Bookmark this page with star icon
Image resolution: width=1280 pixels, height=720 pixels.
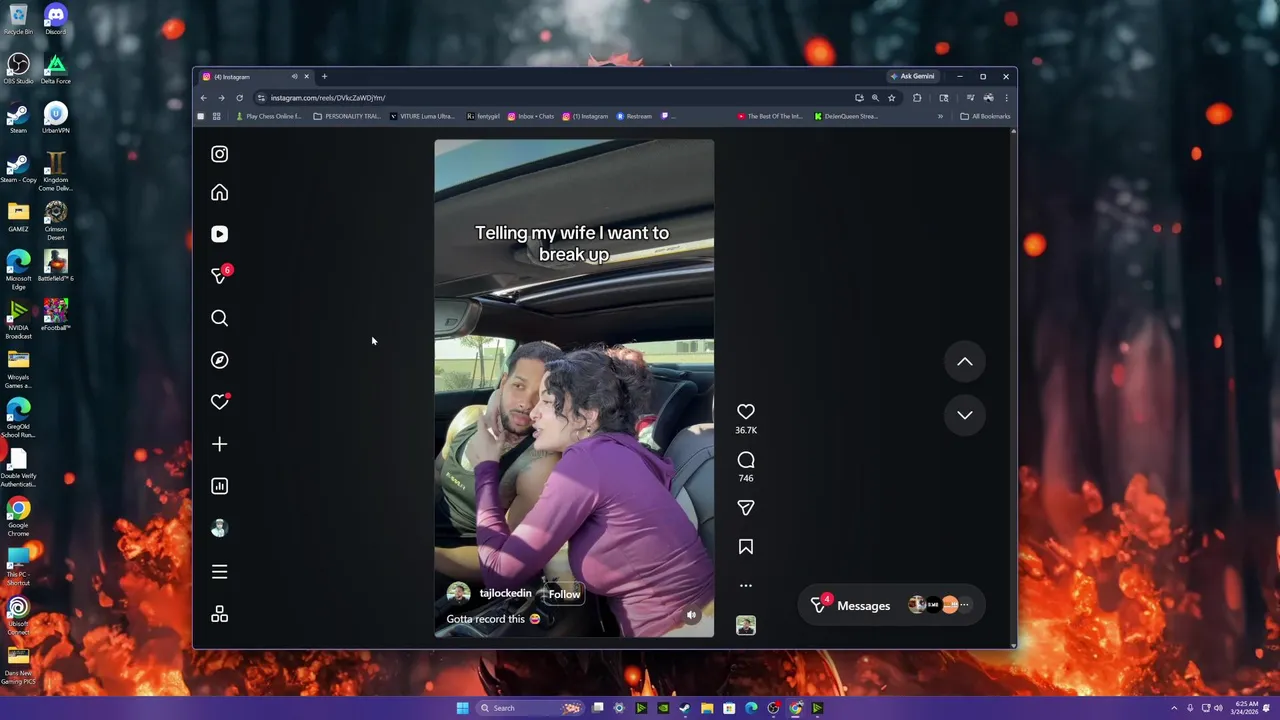[x=891, y=98]
